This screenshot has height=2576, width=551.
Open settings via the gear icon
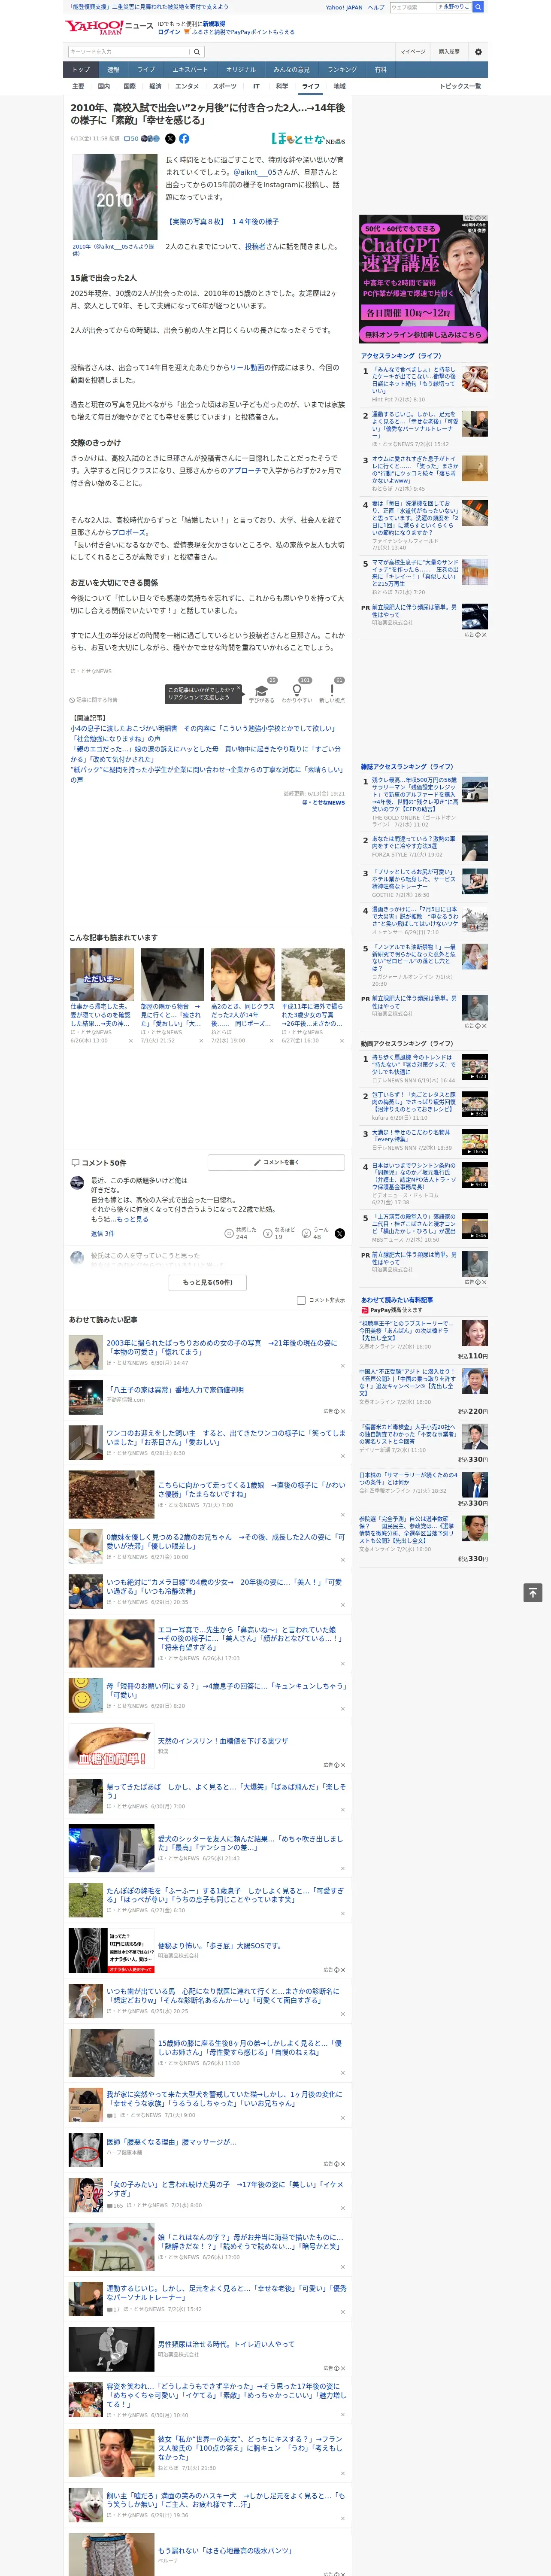pos(478,52)
